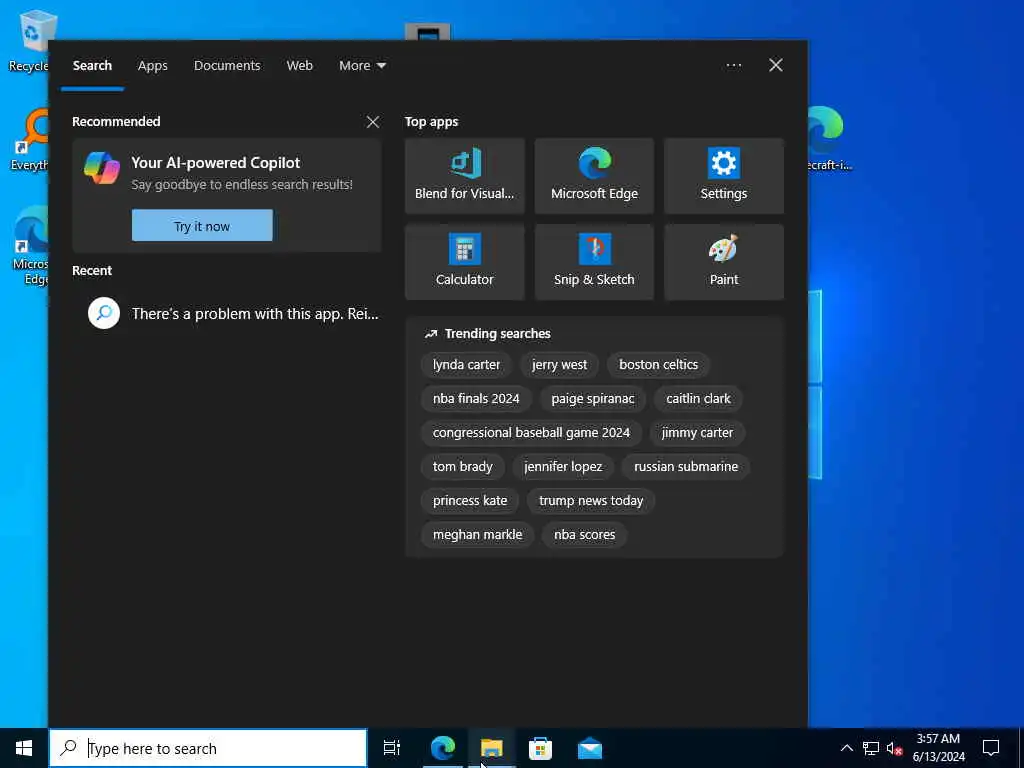Click the muted volume tray icon
Viewport: 1024px width, 768px height.
pos(894,748)
